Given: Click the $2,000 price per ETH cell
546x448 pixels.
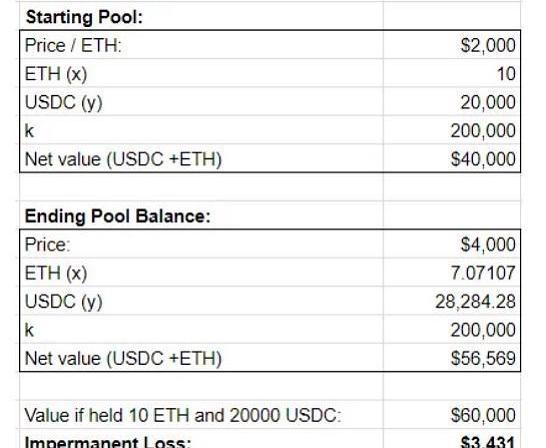Looking at the screenshot, I should (452, 45).
